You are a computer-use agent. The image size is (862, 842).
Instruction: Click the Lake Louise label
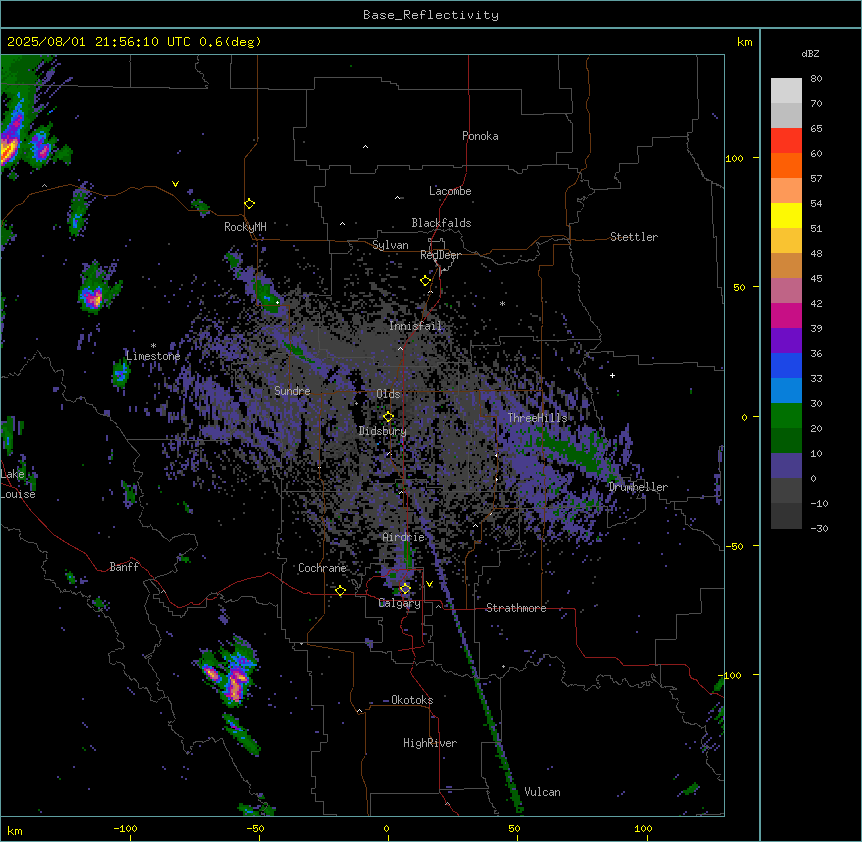(x=18, y=484)
